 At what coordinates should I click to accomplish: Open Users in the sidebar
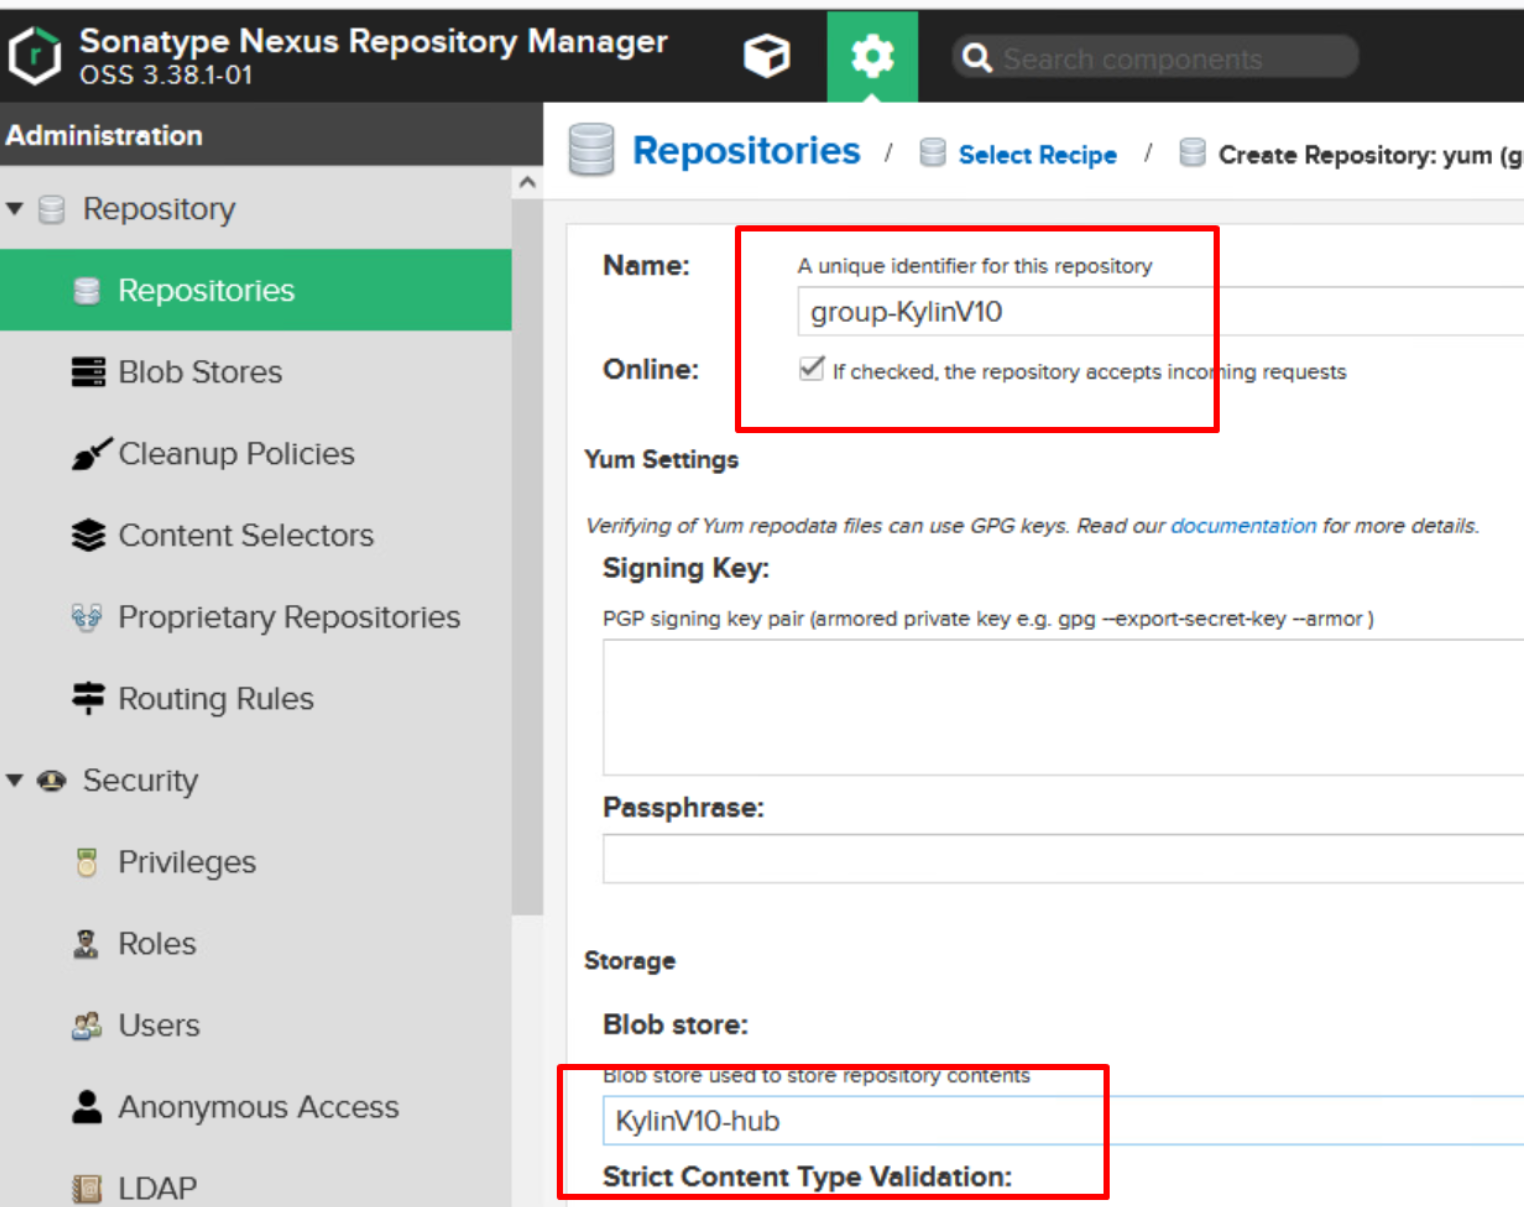point(159,1026)
